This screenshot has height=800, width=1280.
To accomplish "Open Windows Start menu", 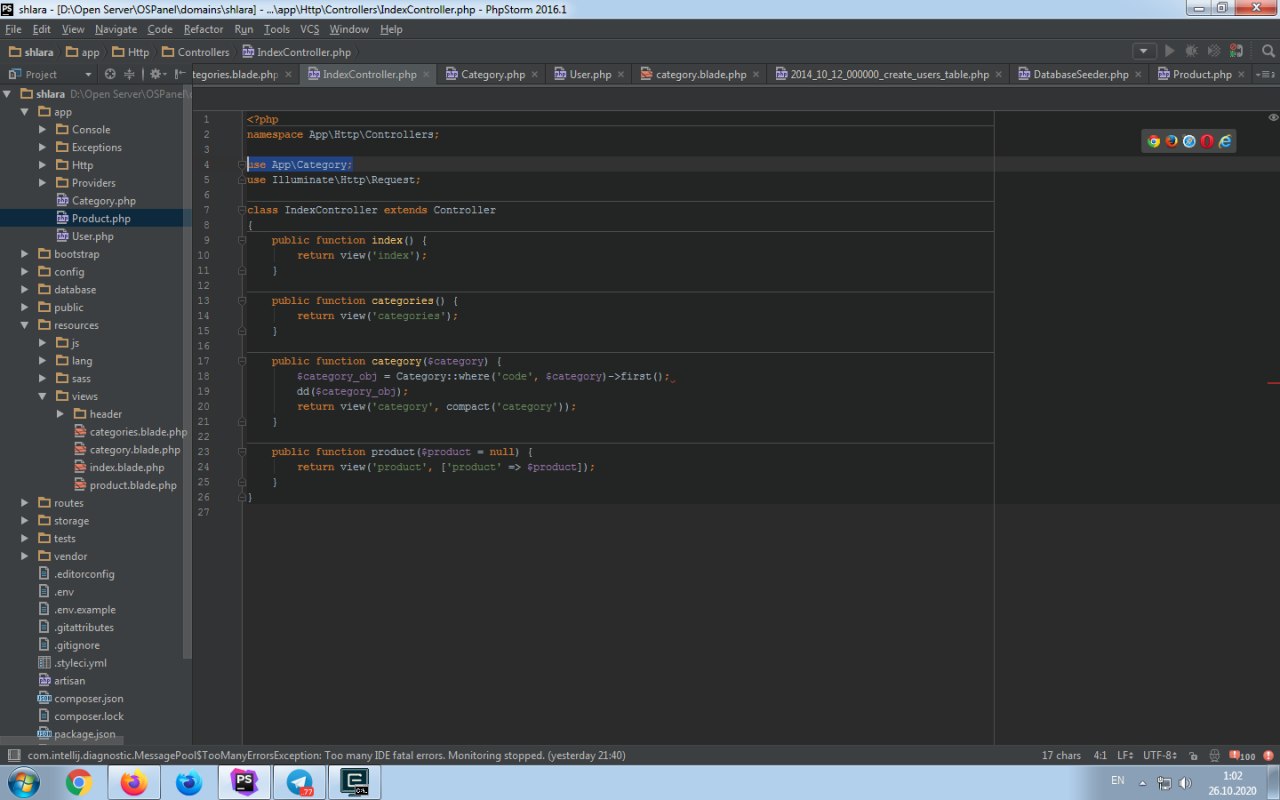I will point(22,782).
